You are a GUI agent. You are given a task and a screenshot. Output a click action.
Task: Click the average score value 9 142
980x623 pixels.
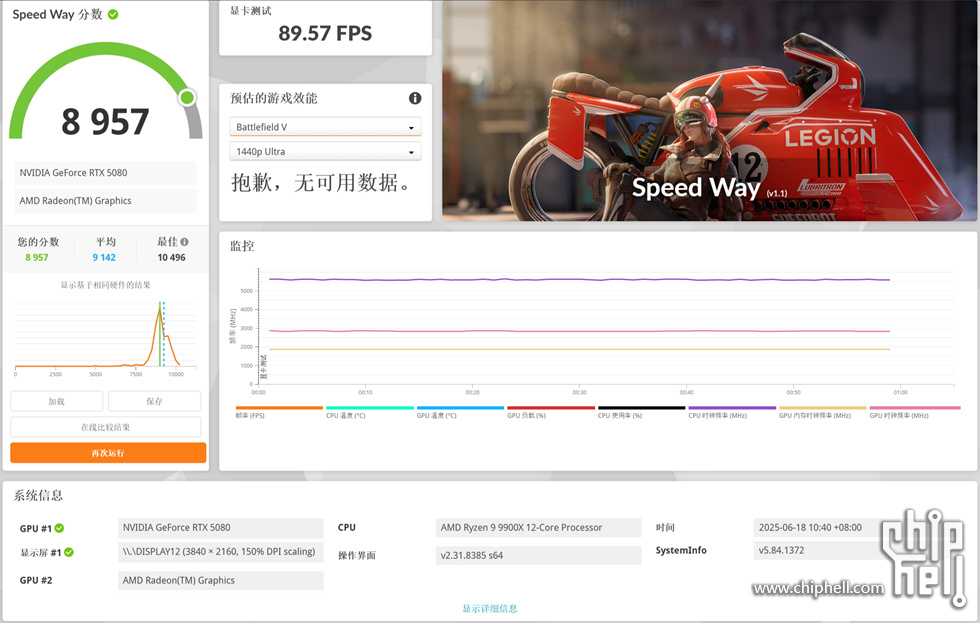(x=104, y=257)
